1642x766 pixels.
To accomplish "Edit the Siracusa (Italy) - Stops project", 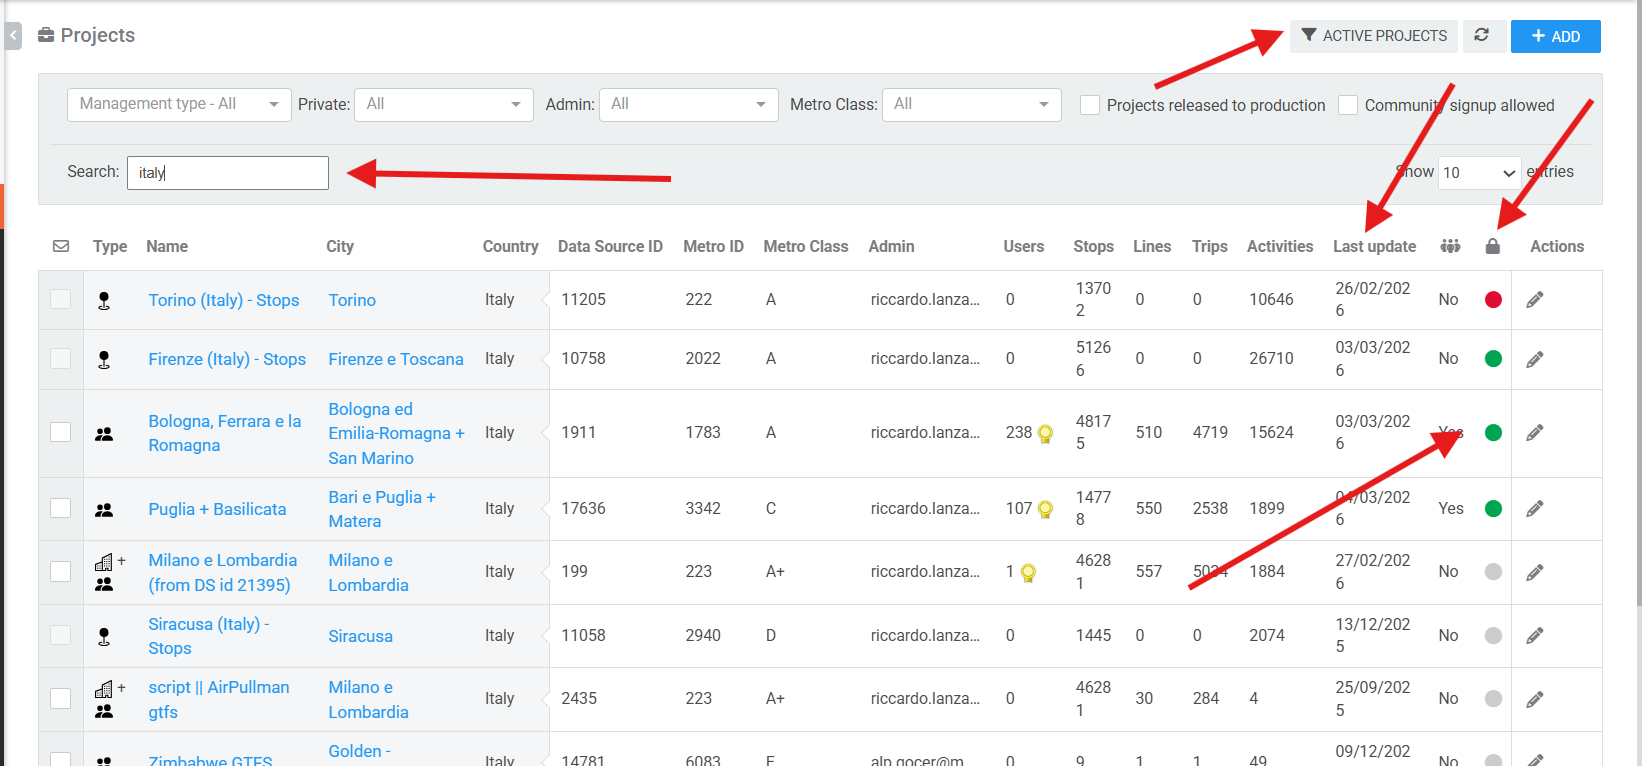I will [1535, 636].
